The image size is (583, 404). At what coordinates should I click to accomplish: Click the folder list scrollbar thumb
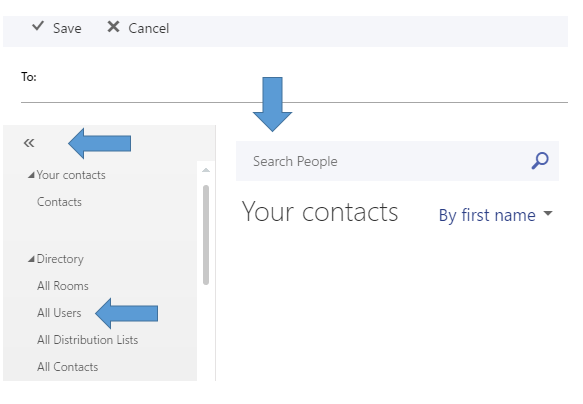coord(206,235)
